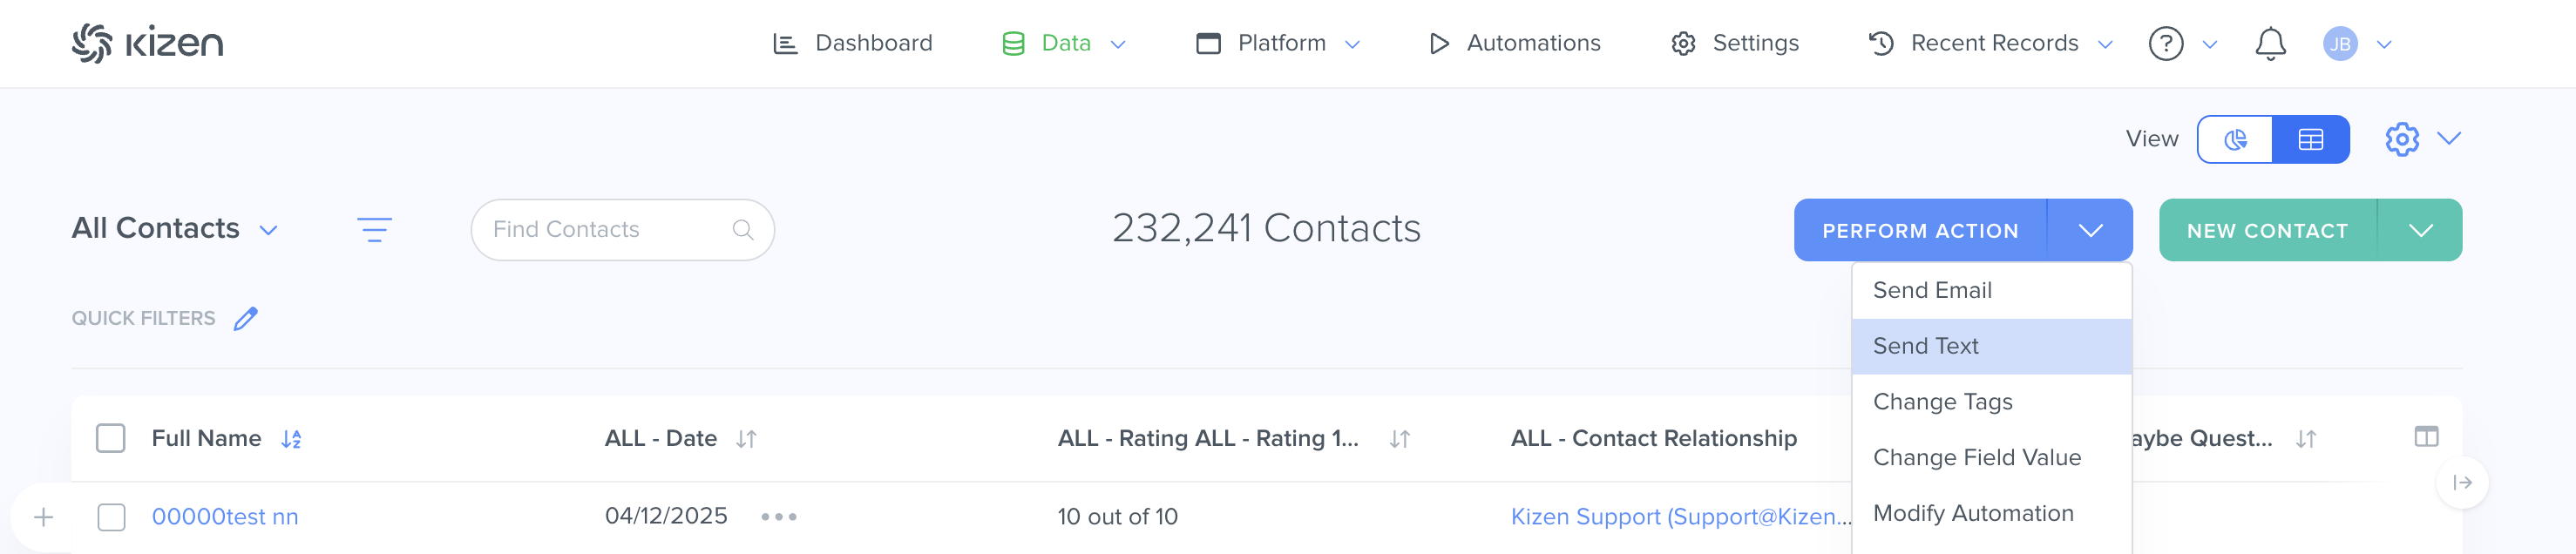Screen dimensions: 2576x554
Task: Select the 00000test nn row checkbox
Action: 111,517
